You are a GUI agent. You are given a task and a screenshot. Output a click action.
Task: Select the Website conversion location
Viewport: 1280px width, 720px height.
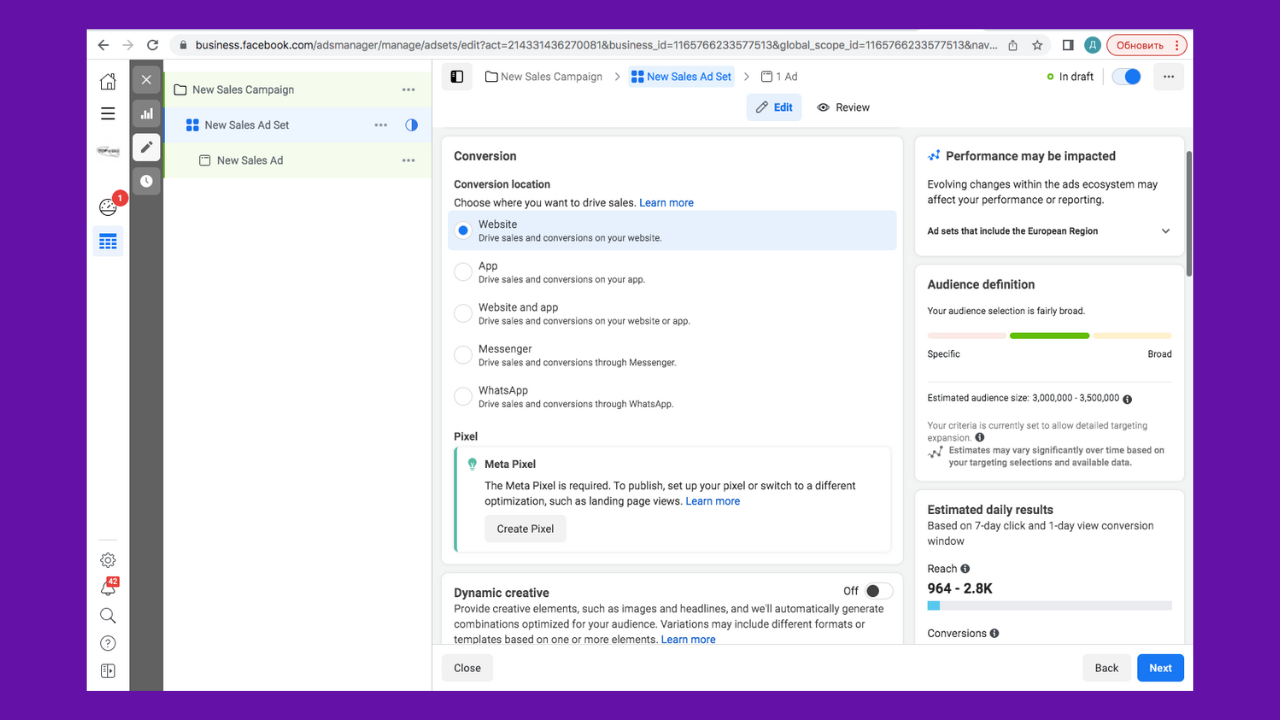pyautogui.click(x=672, y=230)
